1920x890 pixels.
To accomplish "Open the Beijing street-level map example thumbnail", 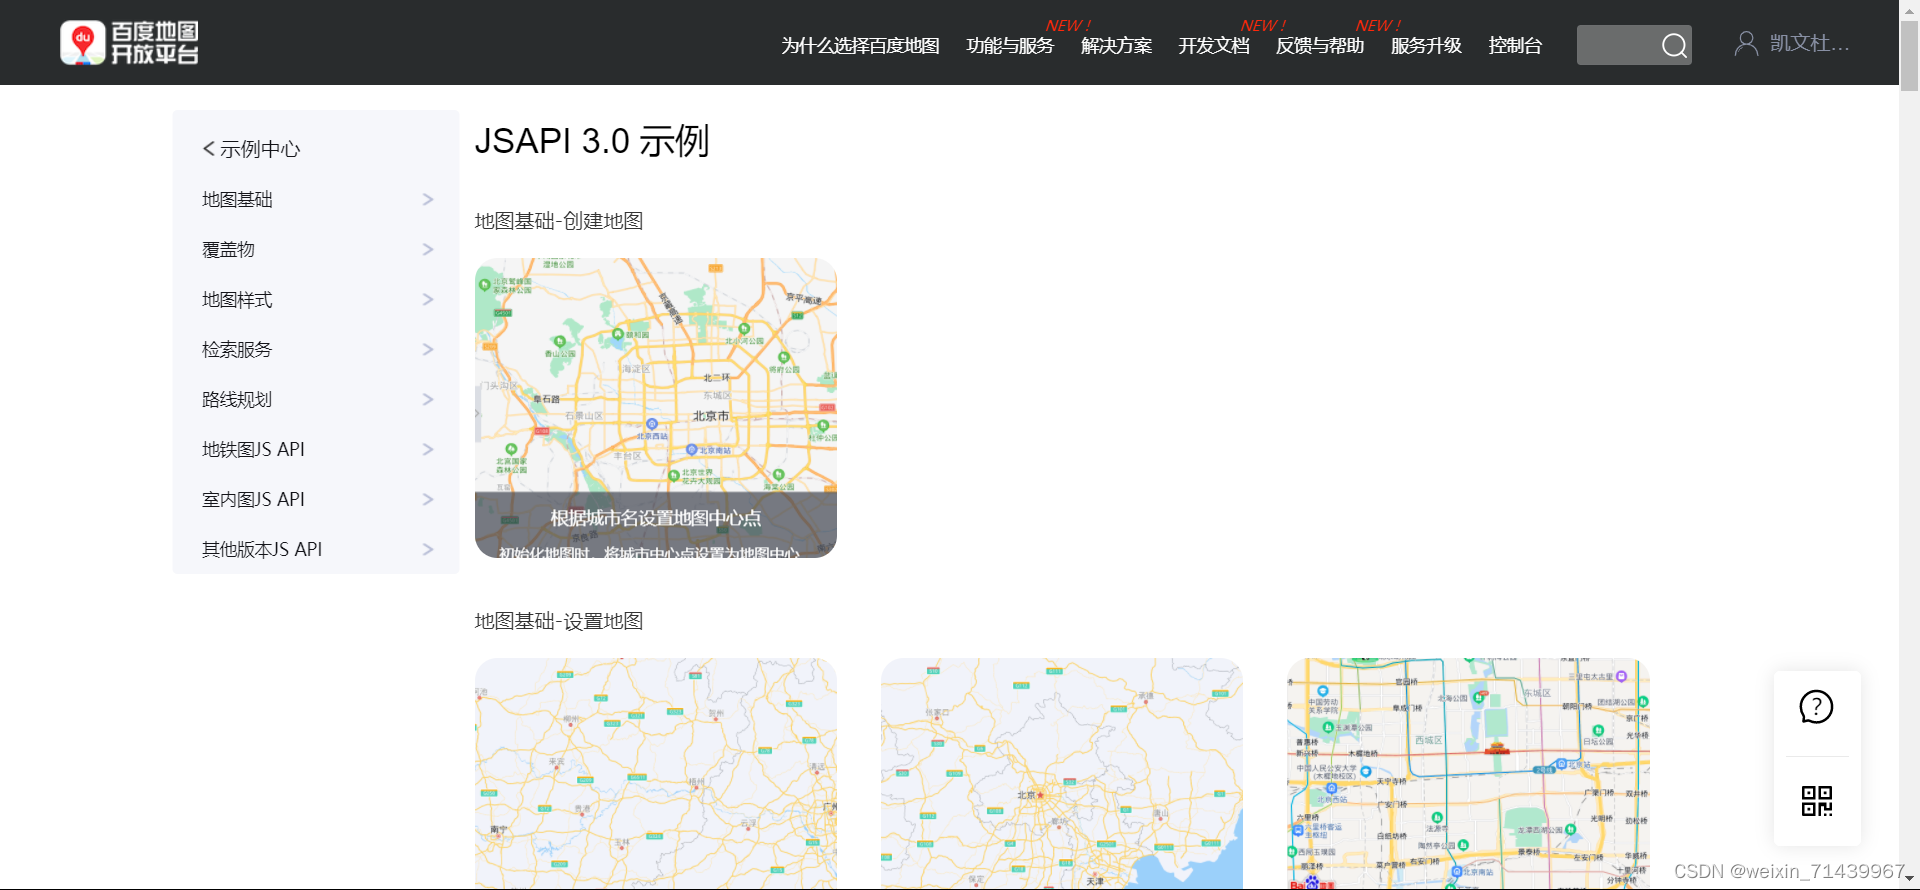I will pos(1468,773).
